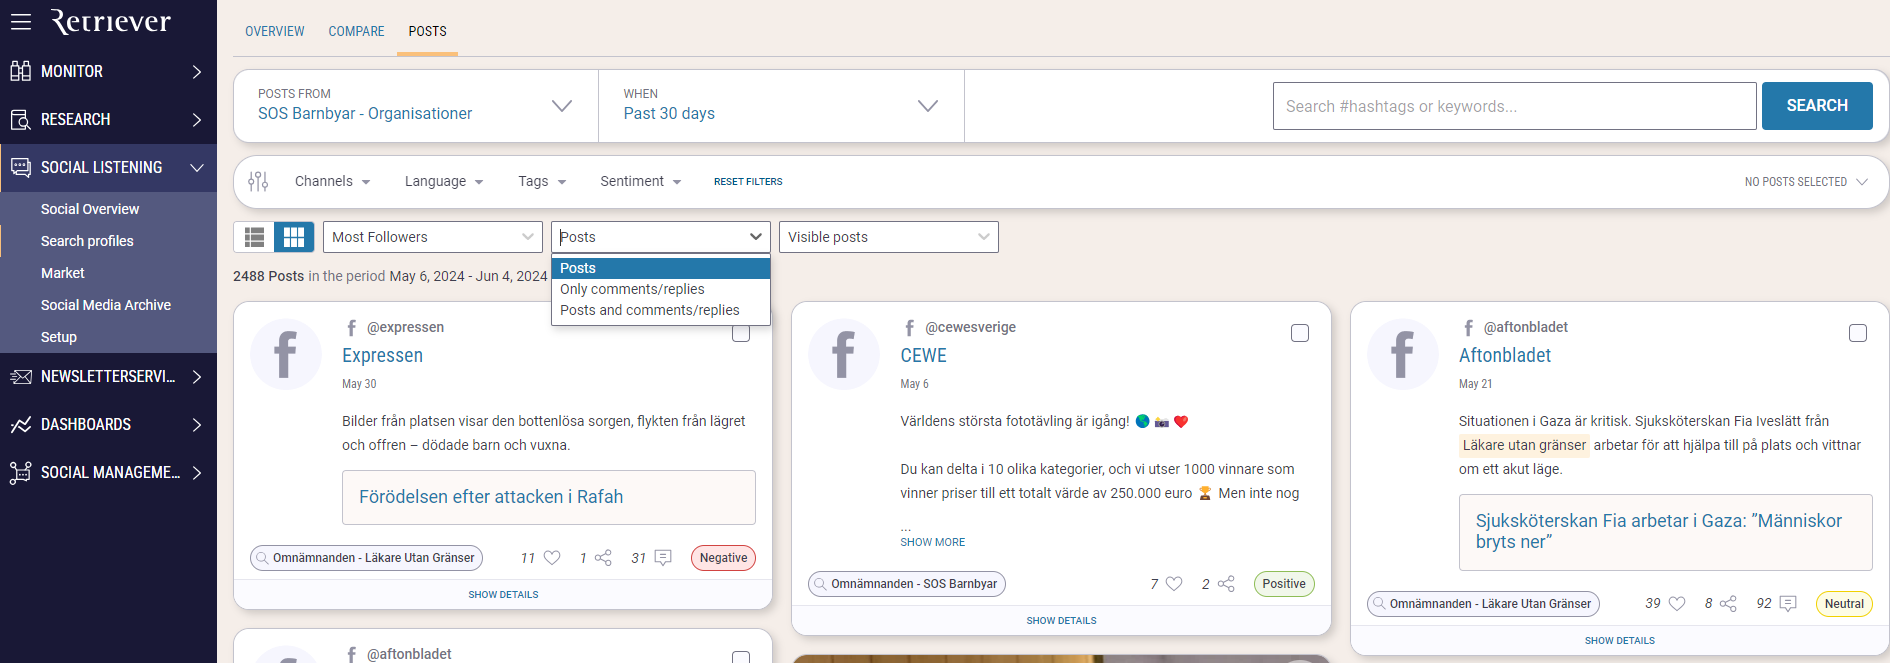The height and width of the screenshot is (663, 1890).
Task: Select the CEWE post checkbox
Action: coord(1300,333)
